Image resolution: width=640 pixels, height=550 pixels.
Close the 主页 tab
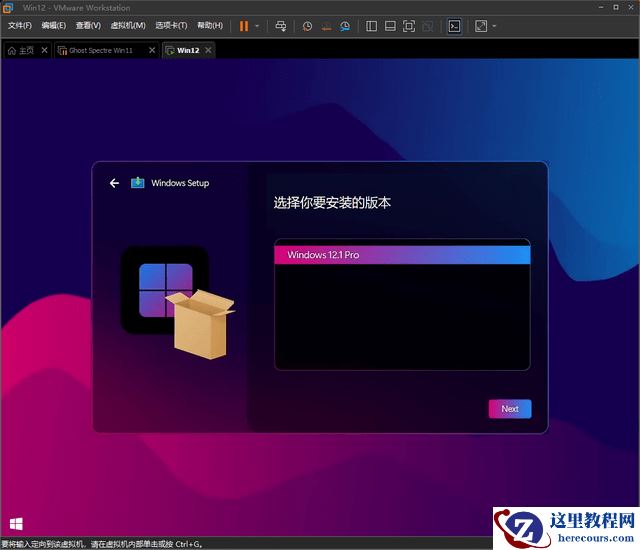pos(44,50)
